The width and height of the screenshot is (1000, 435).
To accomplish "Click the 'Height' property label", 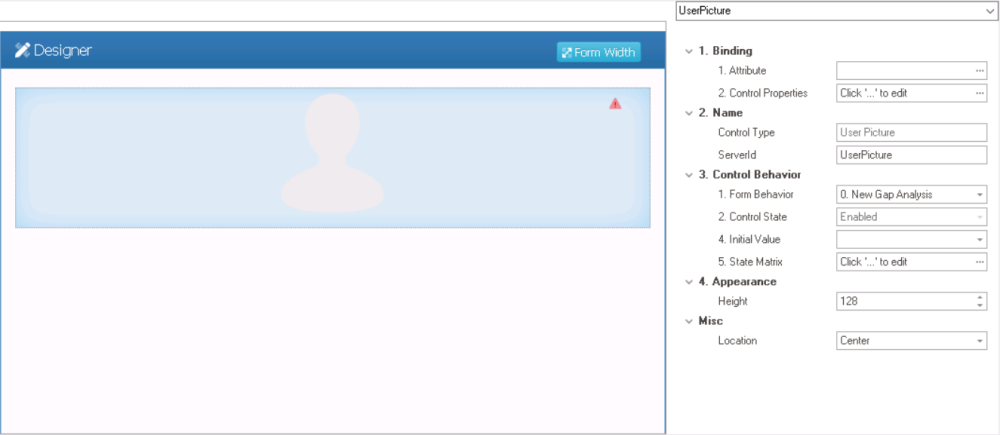I will pos(733,301).
